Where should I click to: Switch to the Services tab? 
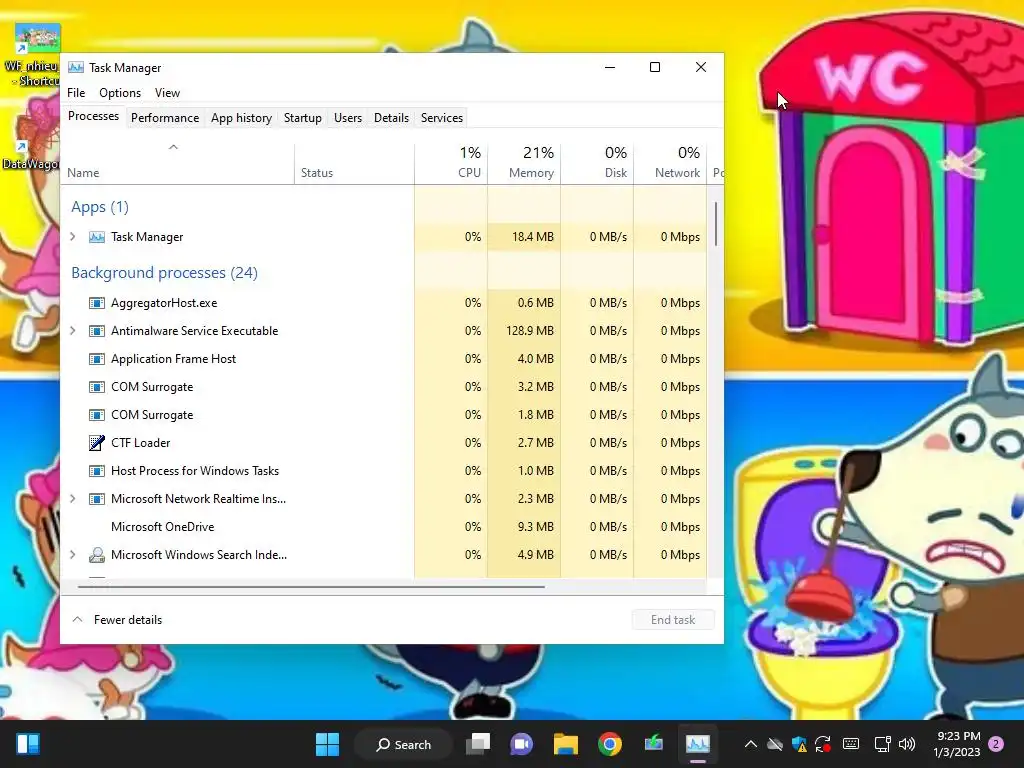(x=441, y=118)
